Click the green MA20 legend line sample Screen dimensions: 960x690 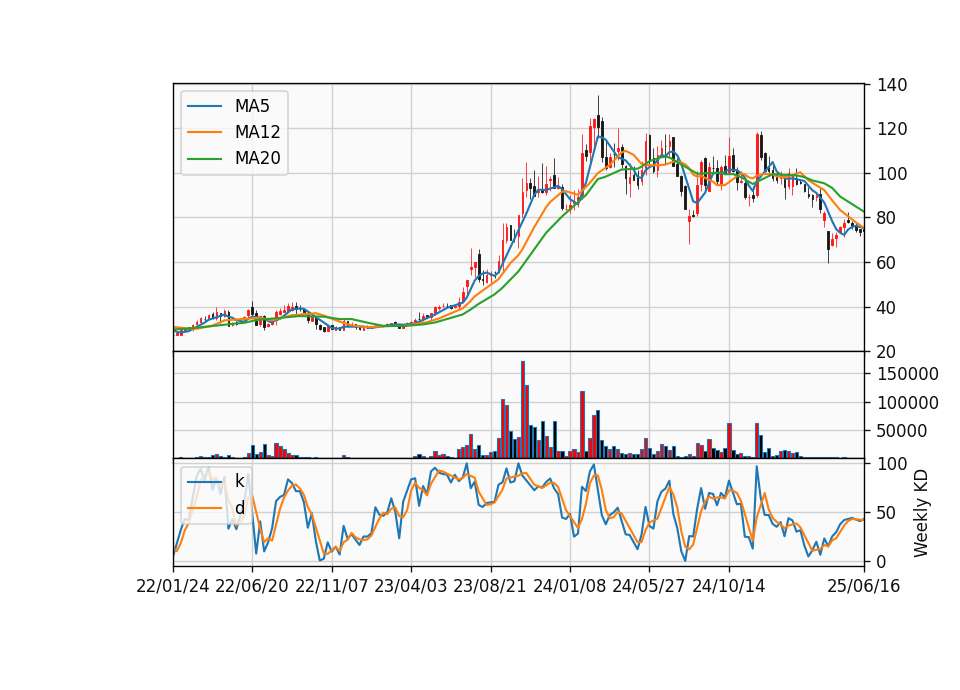(204, 159)
